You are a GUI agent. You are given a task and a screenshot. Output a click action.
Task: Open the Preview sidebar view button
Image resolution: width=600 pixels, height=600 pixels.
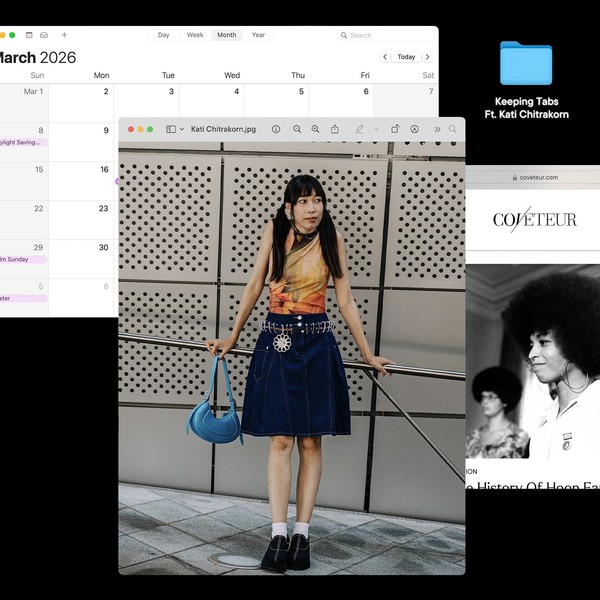(171, 129)
